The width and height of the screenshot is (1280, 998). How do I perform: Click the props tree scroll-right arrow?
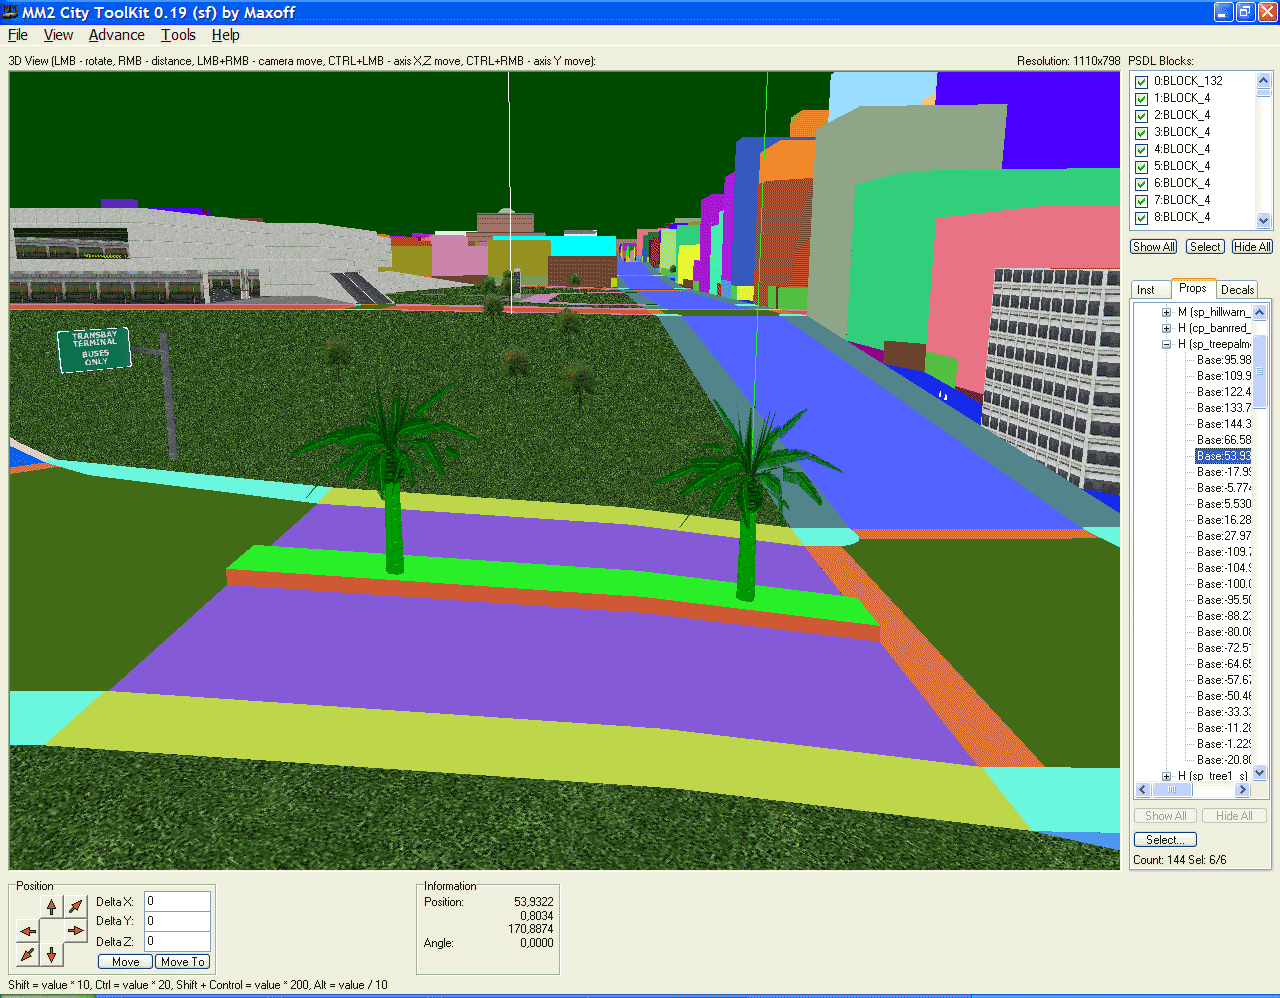1242,790
